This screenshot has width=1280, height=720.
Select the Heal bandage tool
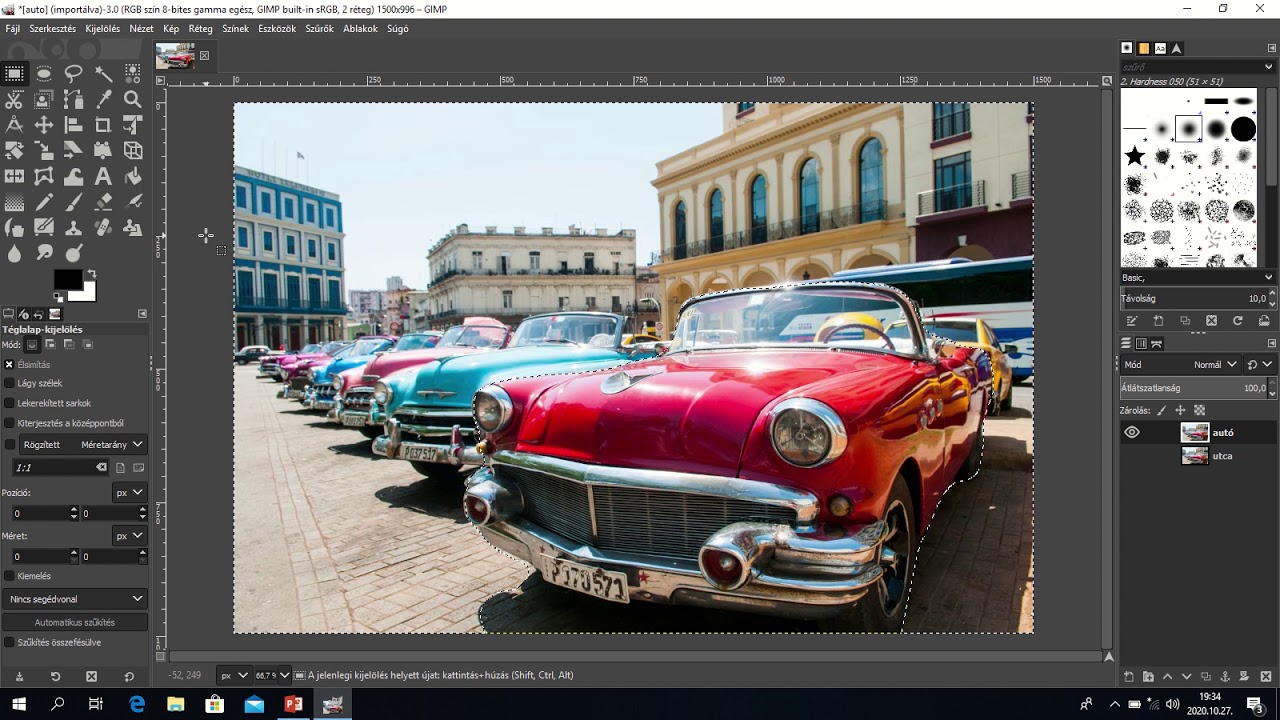[103, 228]
